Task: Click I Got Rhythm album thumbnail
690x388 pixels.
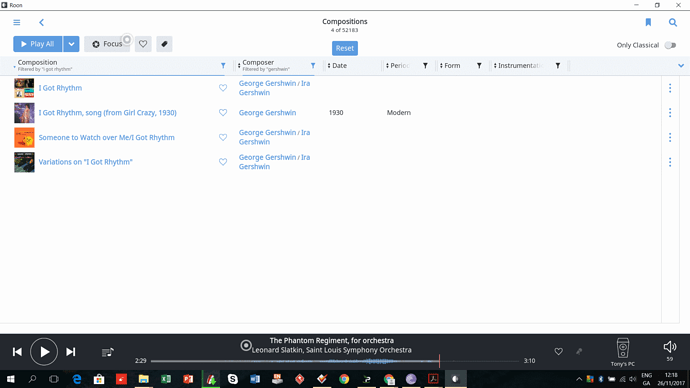Action: 24,88
